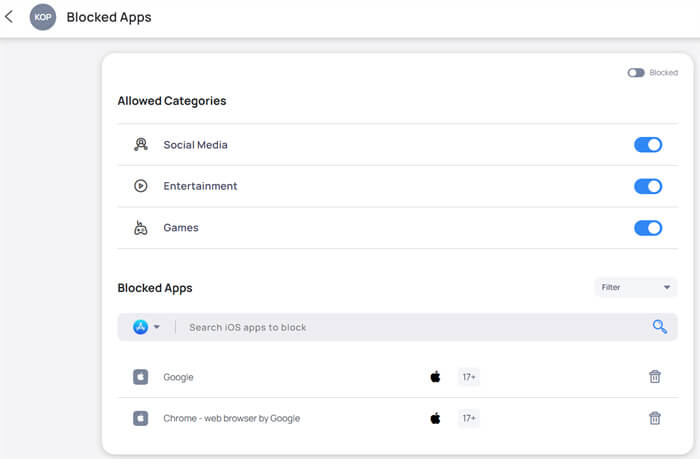Disable the Entertainment category toggle
This screenshot has height=459, width=700.
coord(648,186)
